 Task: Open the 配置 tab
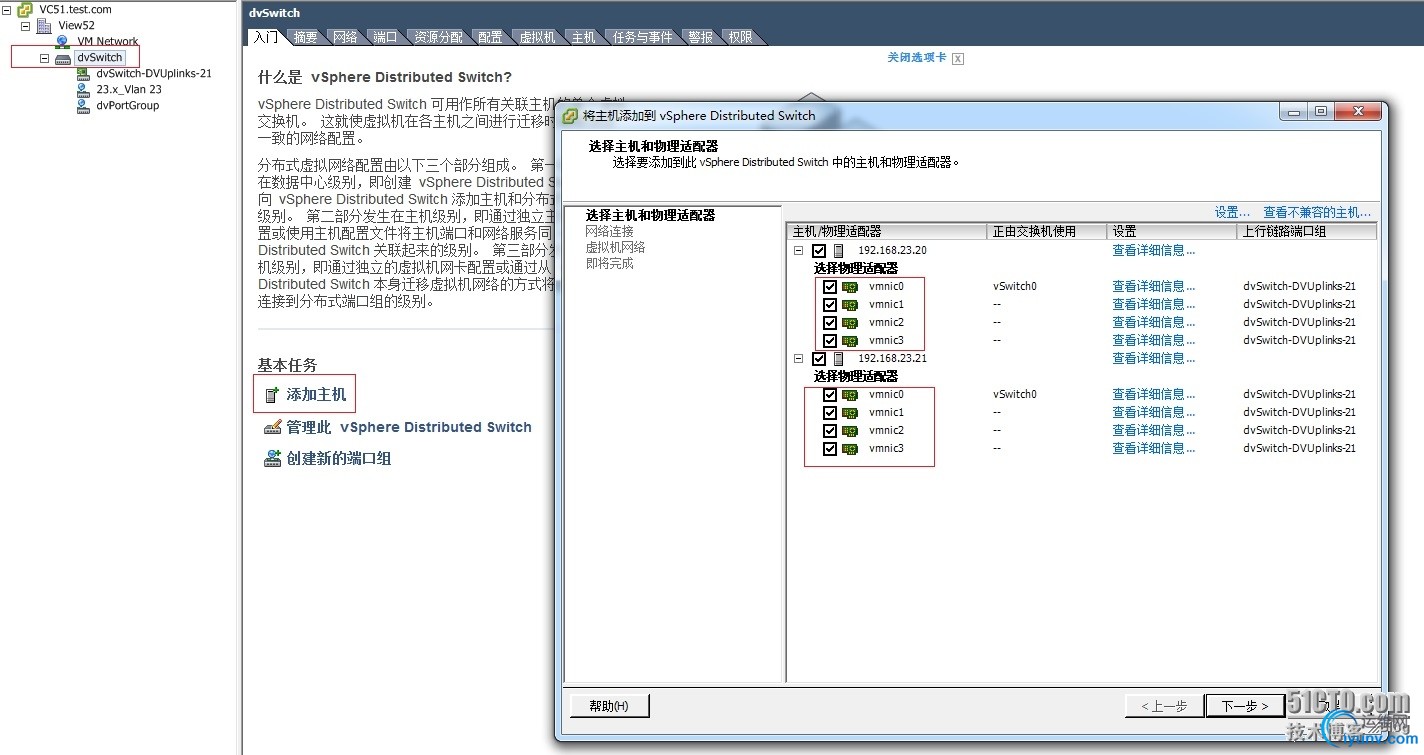(x=490, y=37)
